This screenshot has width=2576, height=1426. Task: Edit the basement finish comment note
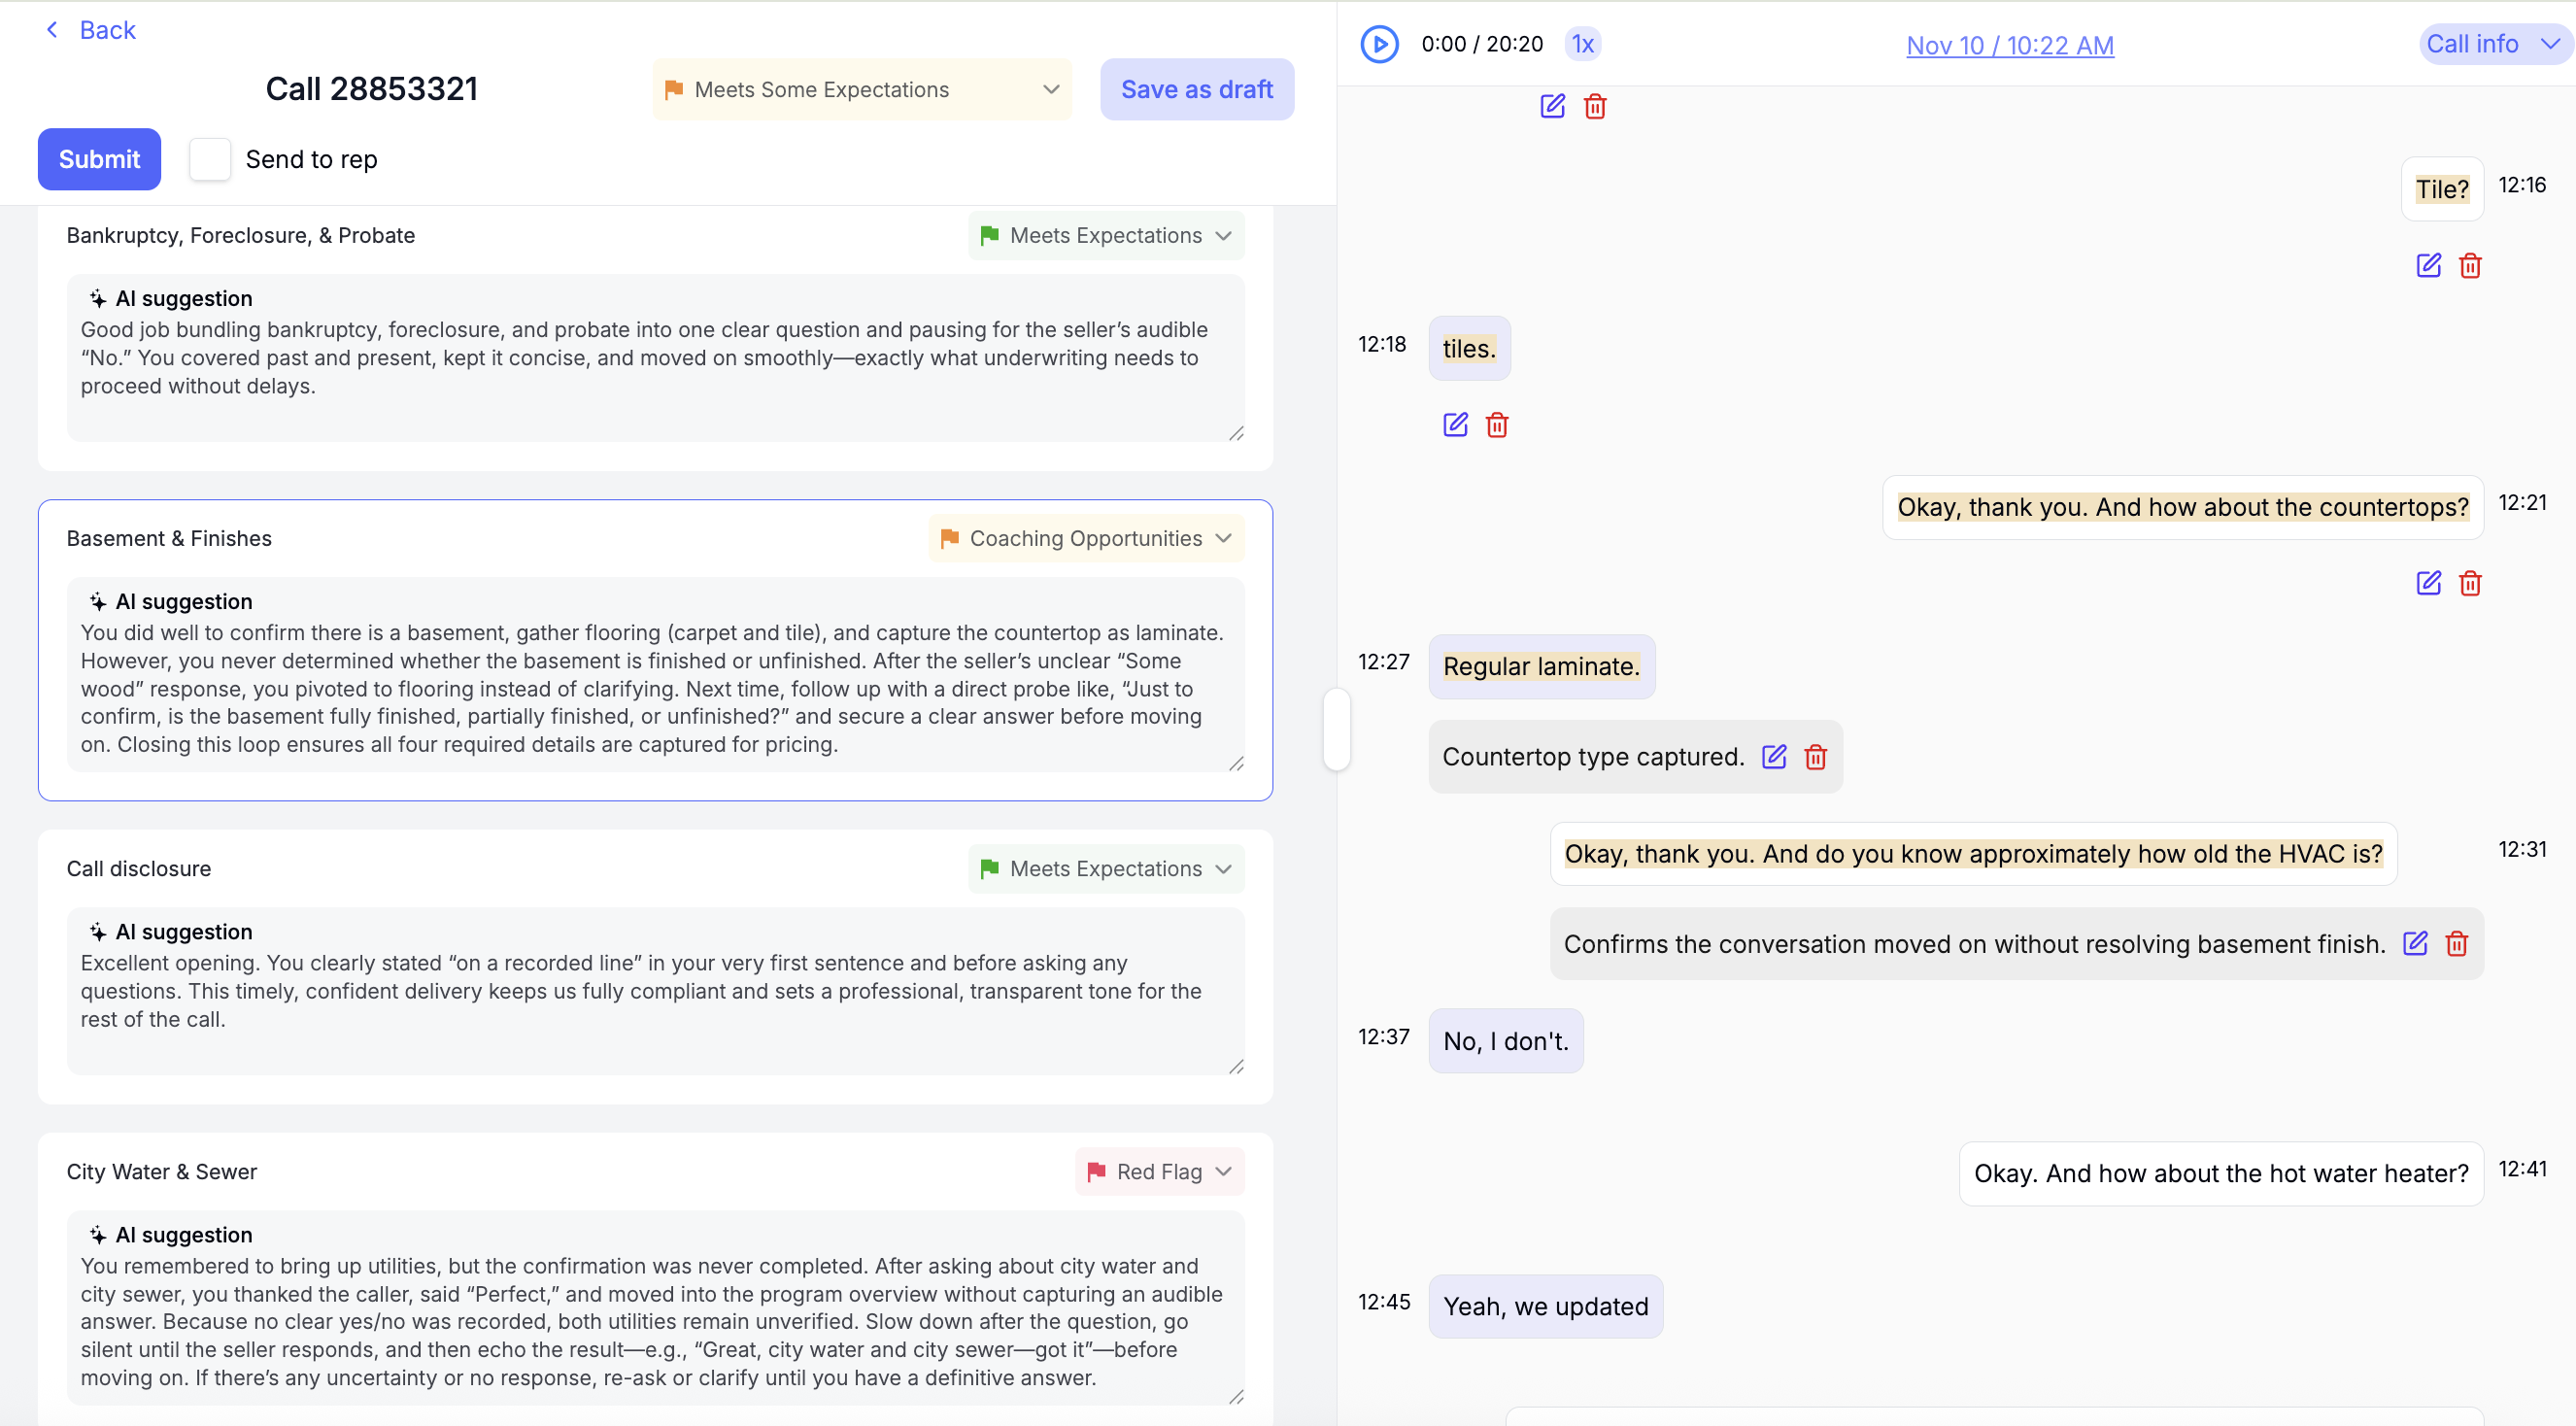(x=2415, y=943)
